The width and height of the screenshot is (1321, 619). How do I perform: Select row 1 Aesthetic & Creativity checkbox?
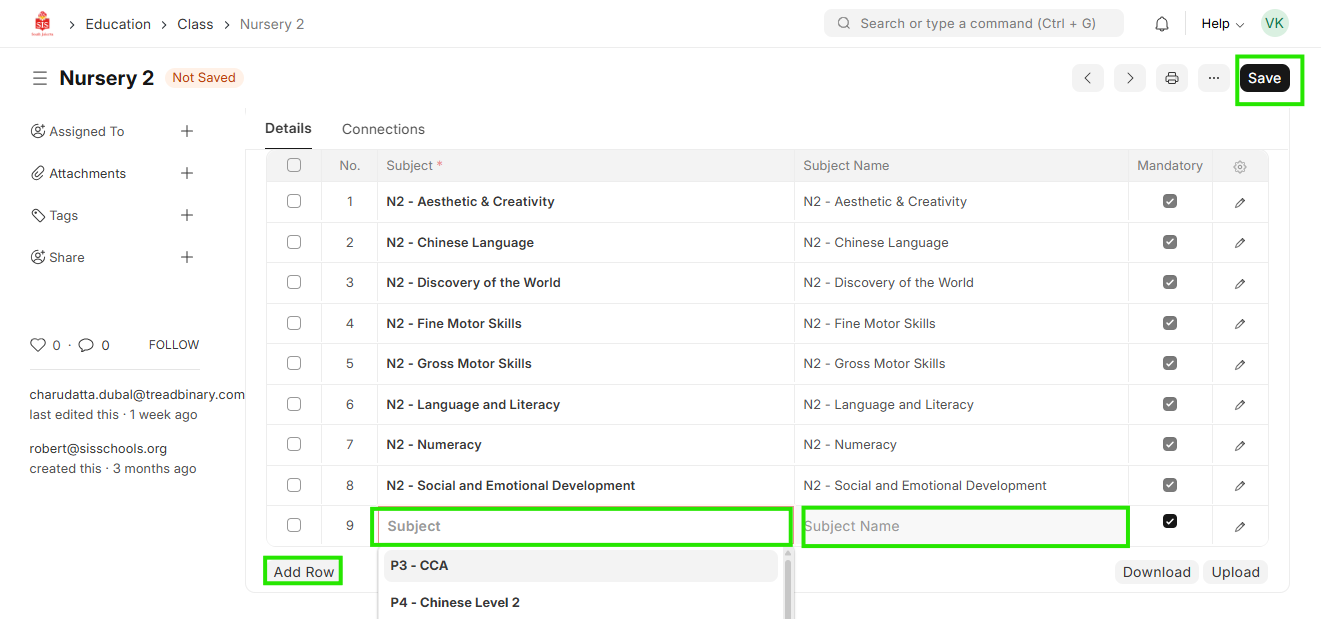(294, 201)
